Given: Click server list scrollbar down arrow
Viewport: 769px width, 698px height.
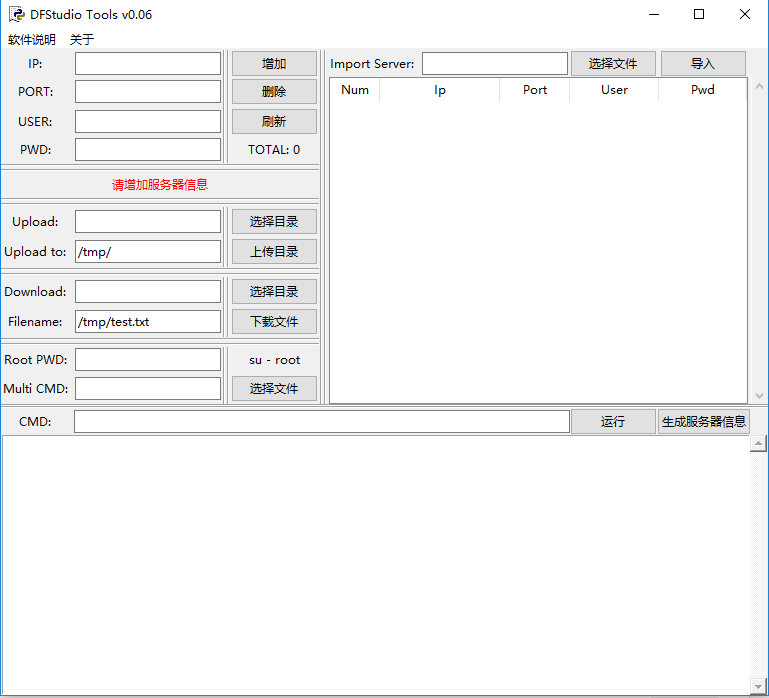Looking at the screenshot, I should pos(759,396).
